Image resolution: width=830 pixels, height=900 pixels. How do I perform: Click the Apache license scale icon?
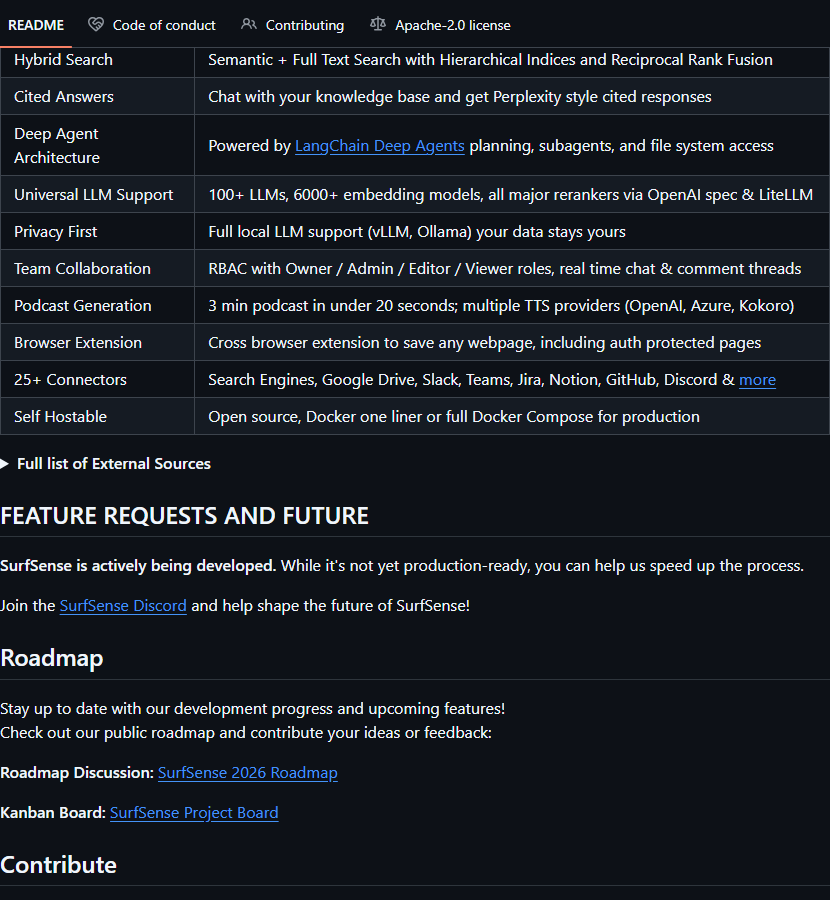tap(377, 25)
